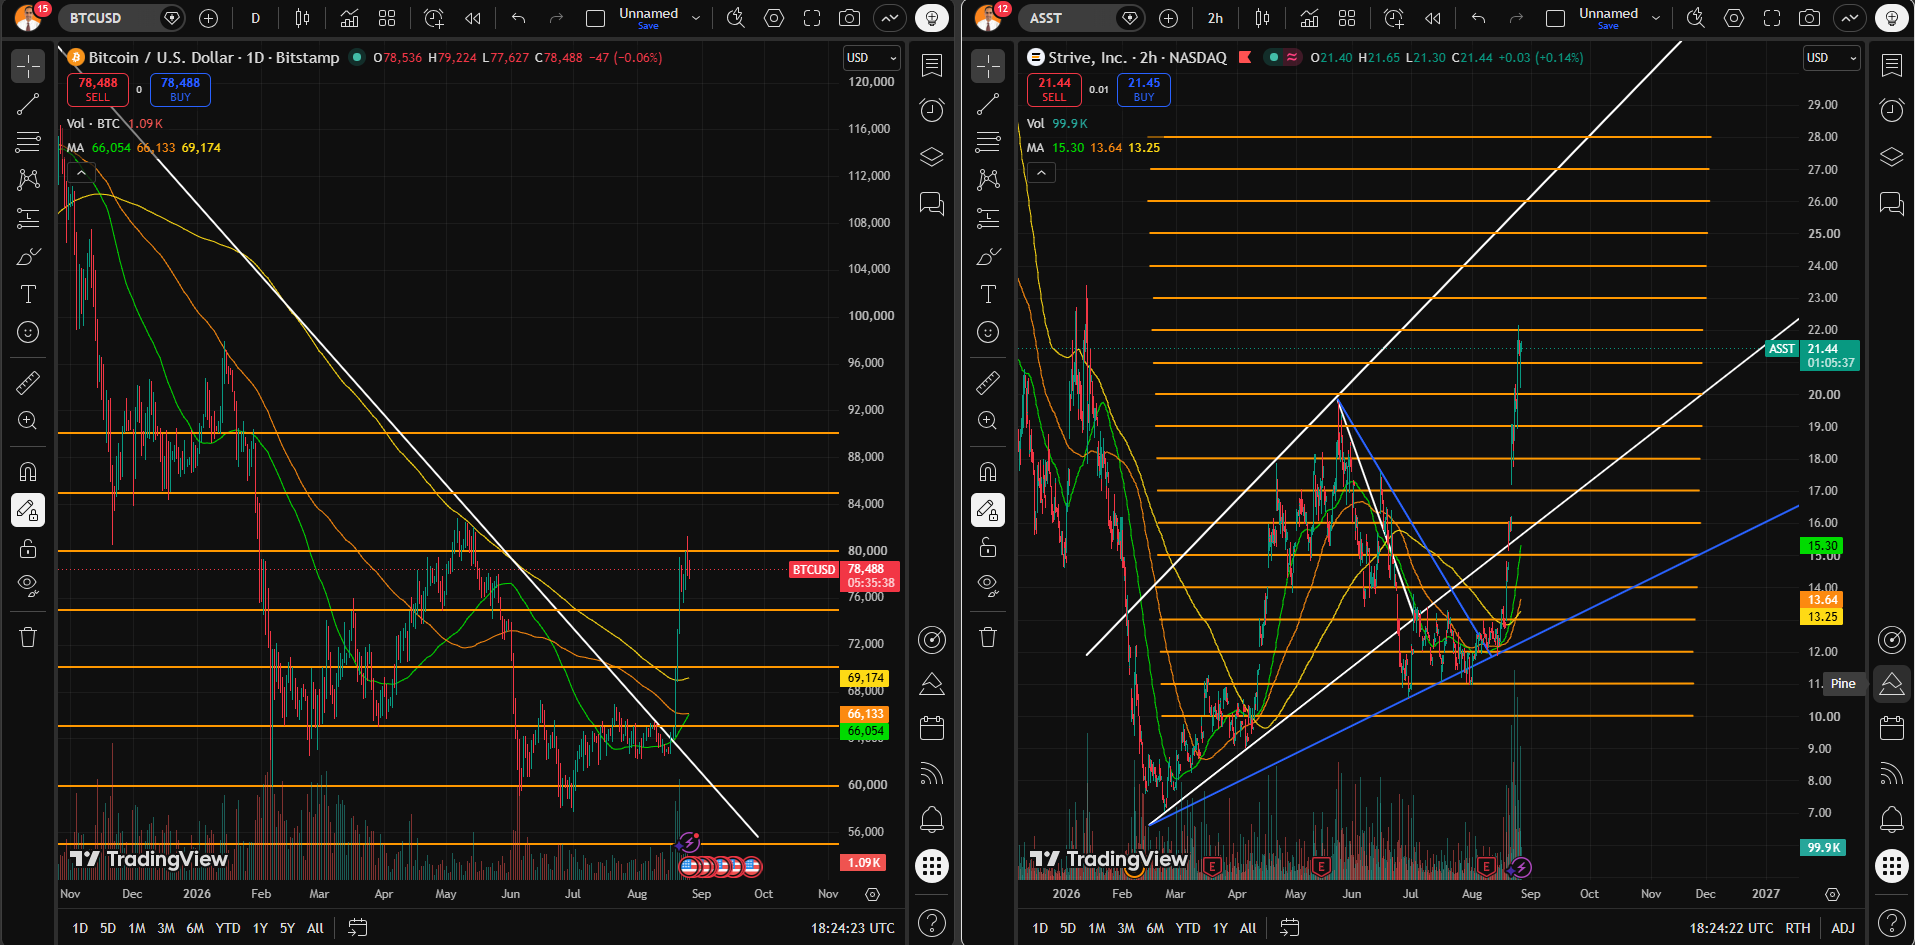Screen dimensions: 1915x945
Task: Open patterns tool in ASST drawing toolbar
Action: (988, 180)
